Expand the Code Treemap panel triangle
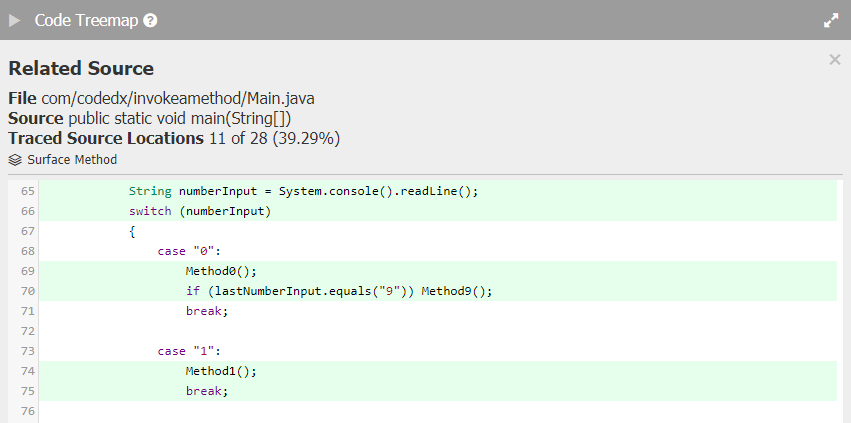851x423 pixels. tap(15, 20)
